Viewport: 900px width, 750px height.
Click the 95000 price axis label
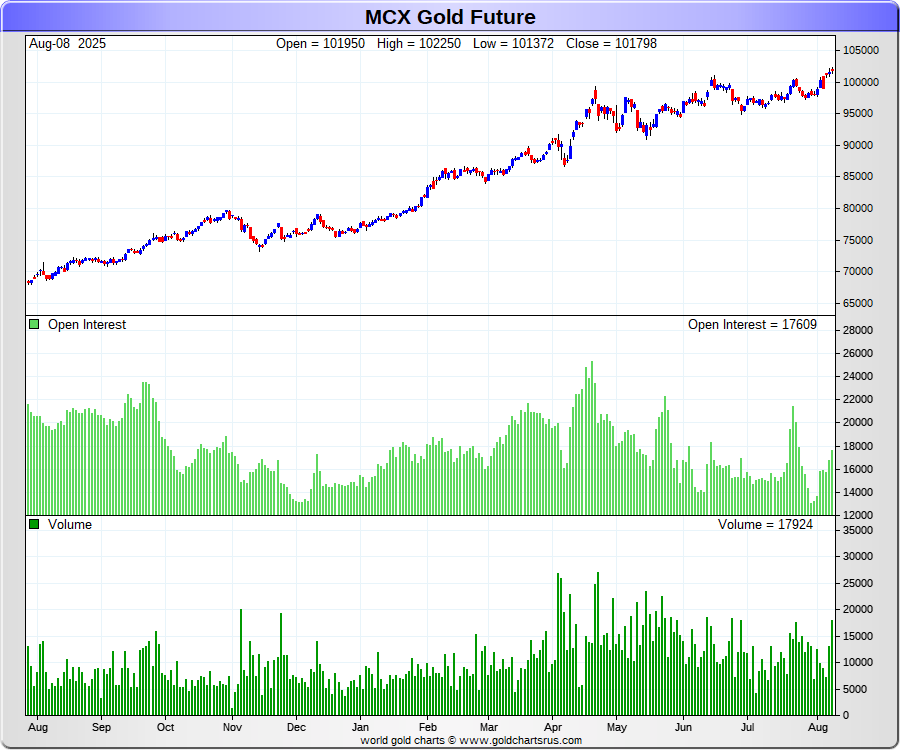(858, 114)
